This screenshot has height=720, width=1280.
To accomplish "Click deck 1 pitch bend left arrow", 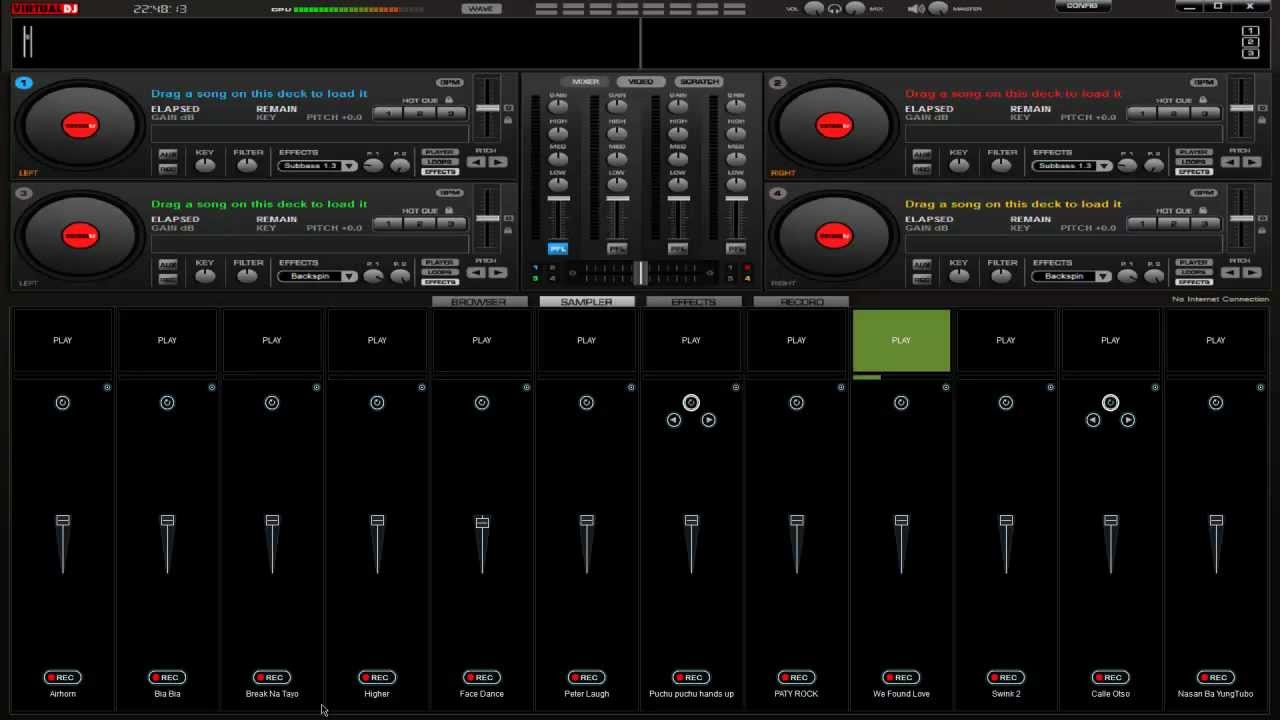I will click(477, 162).
